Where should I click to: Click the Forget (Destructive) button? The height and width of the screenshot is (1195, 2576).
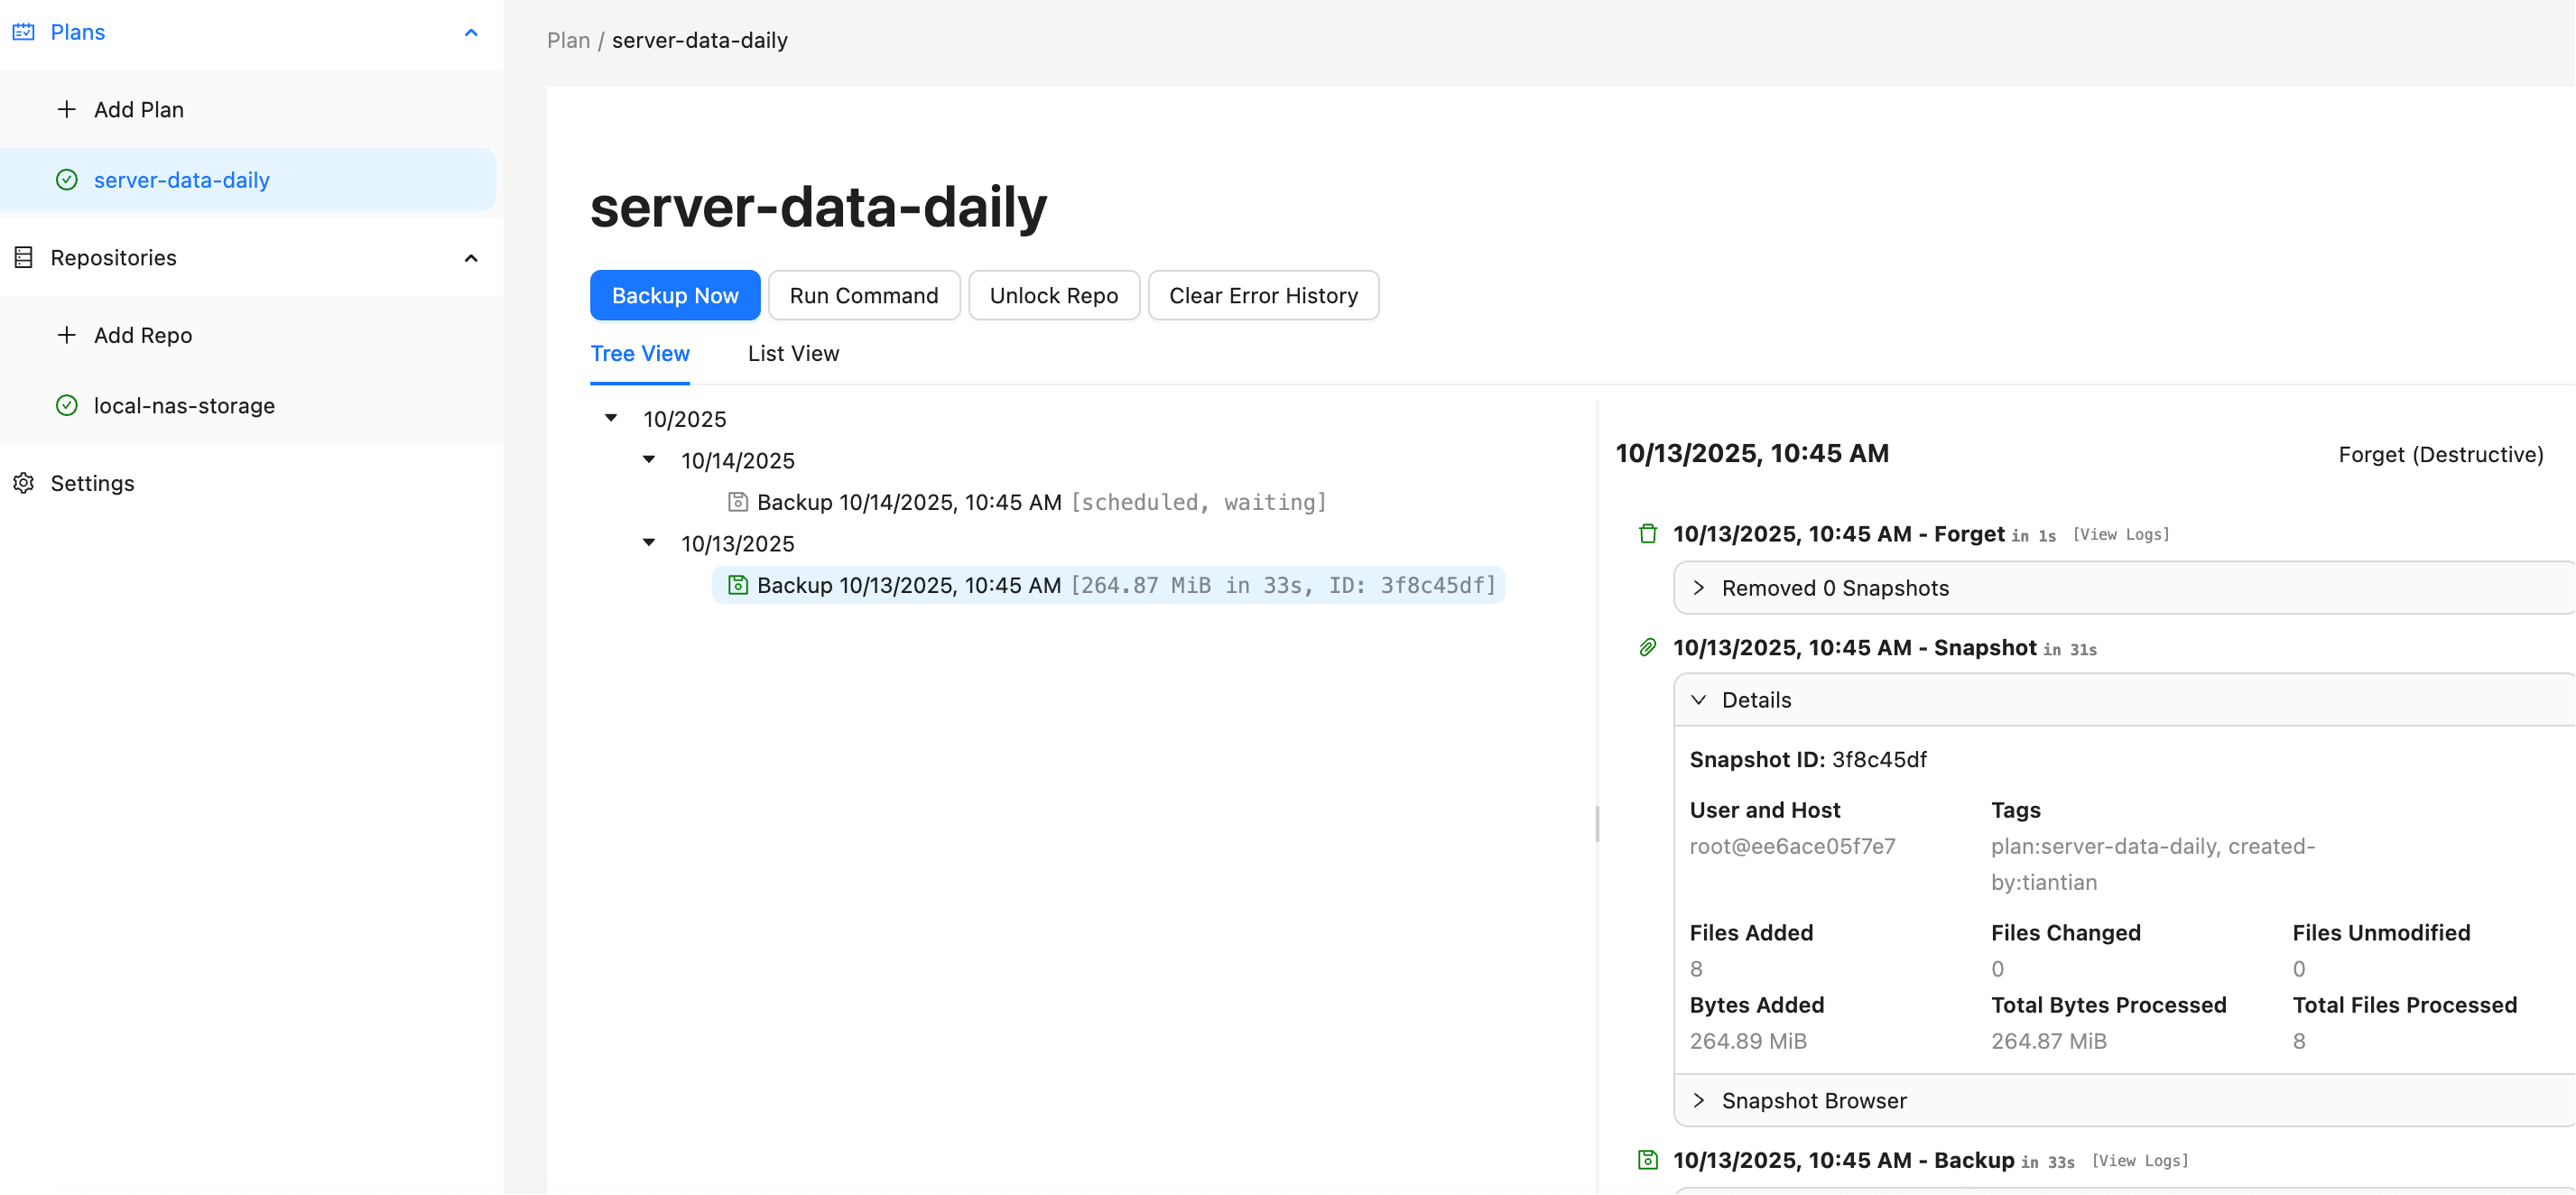click(x=2440, y=454)
